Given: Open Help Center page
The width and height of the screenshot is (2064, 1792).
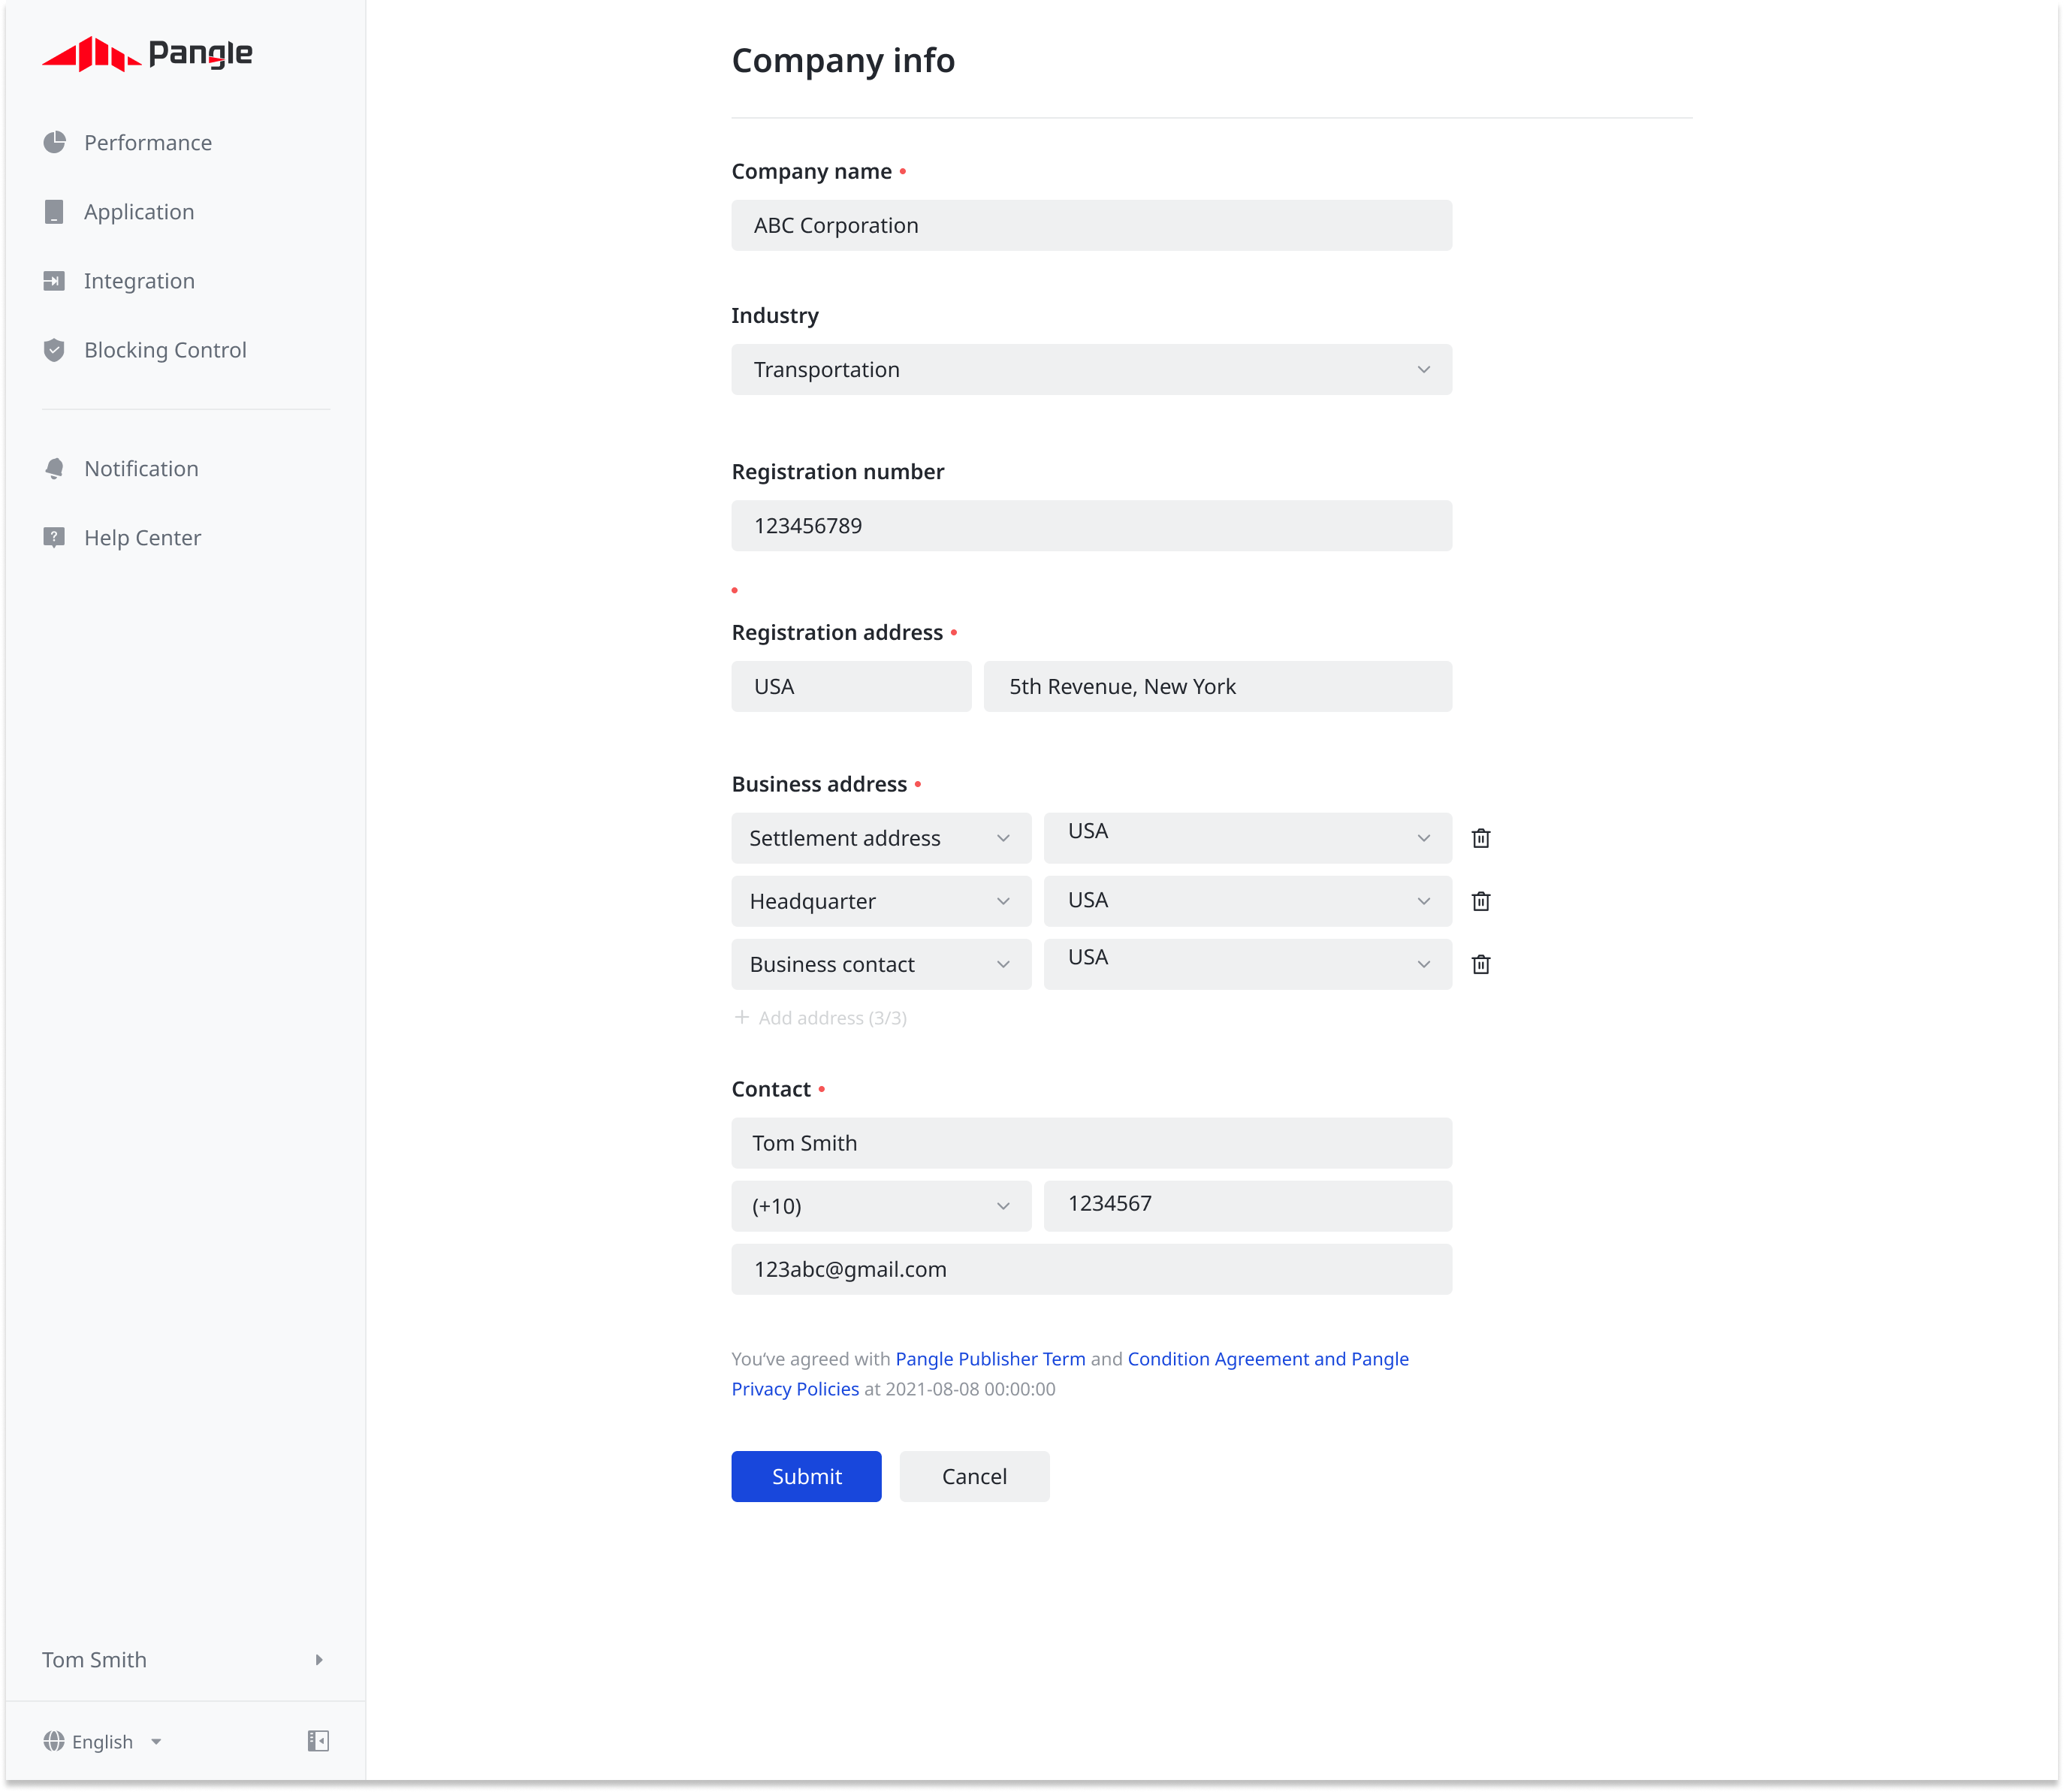Looking at the screenshot, I should click(142, 537).
